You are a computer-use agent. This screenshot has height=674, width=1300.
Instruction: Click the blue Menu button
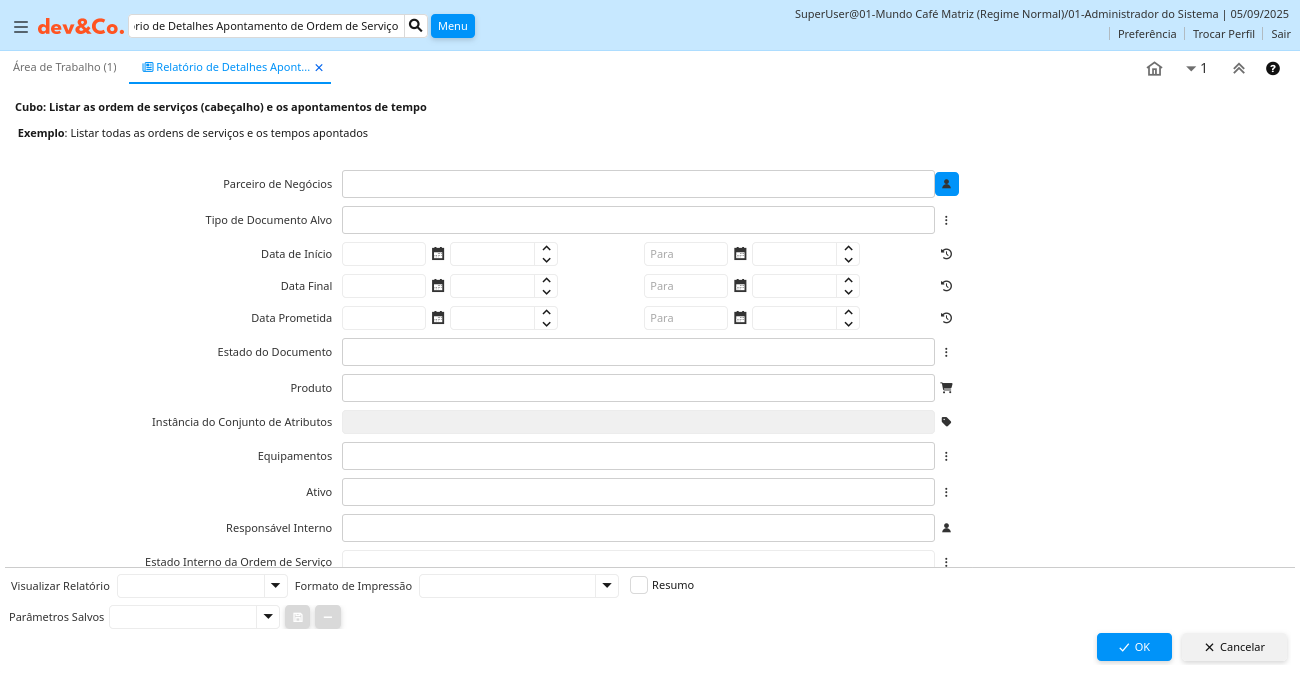pyautogui.click(x=452, y=26)
